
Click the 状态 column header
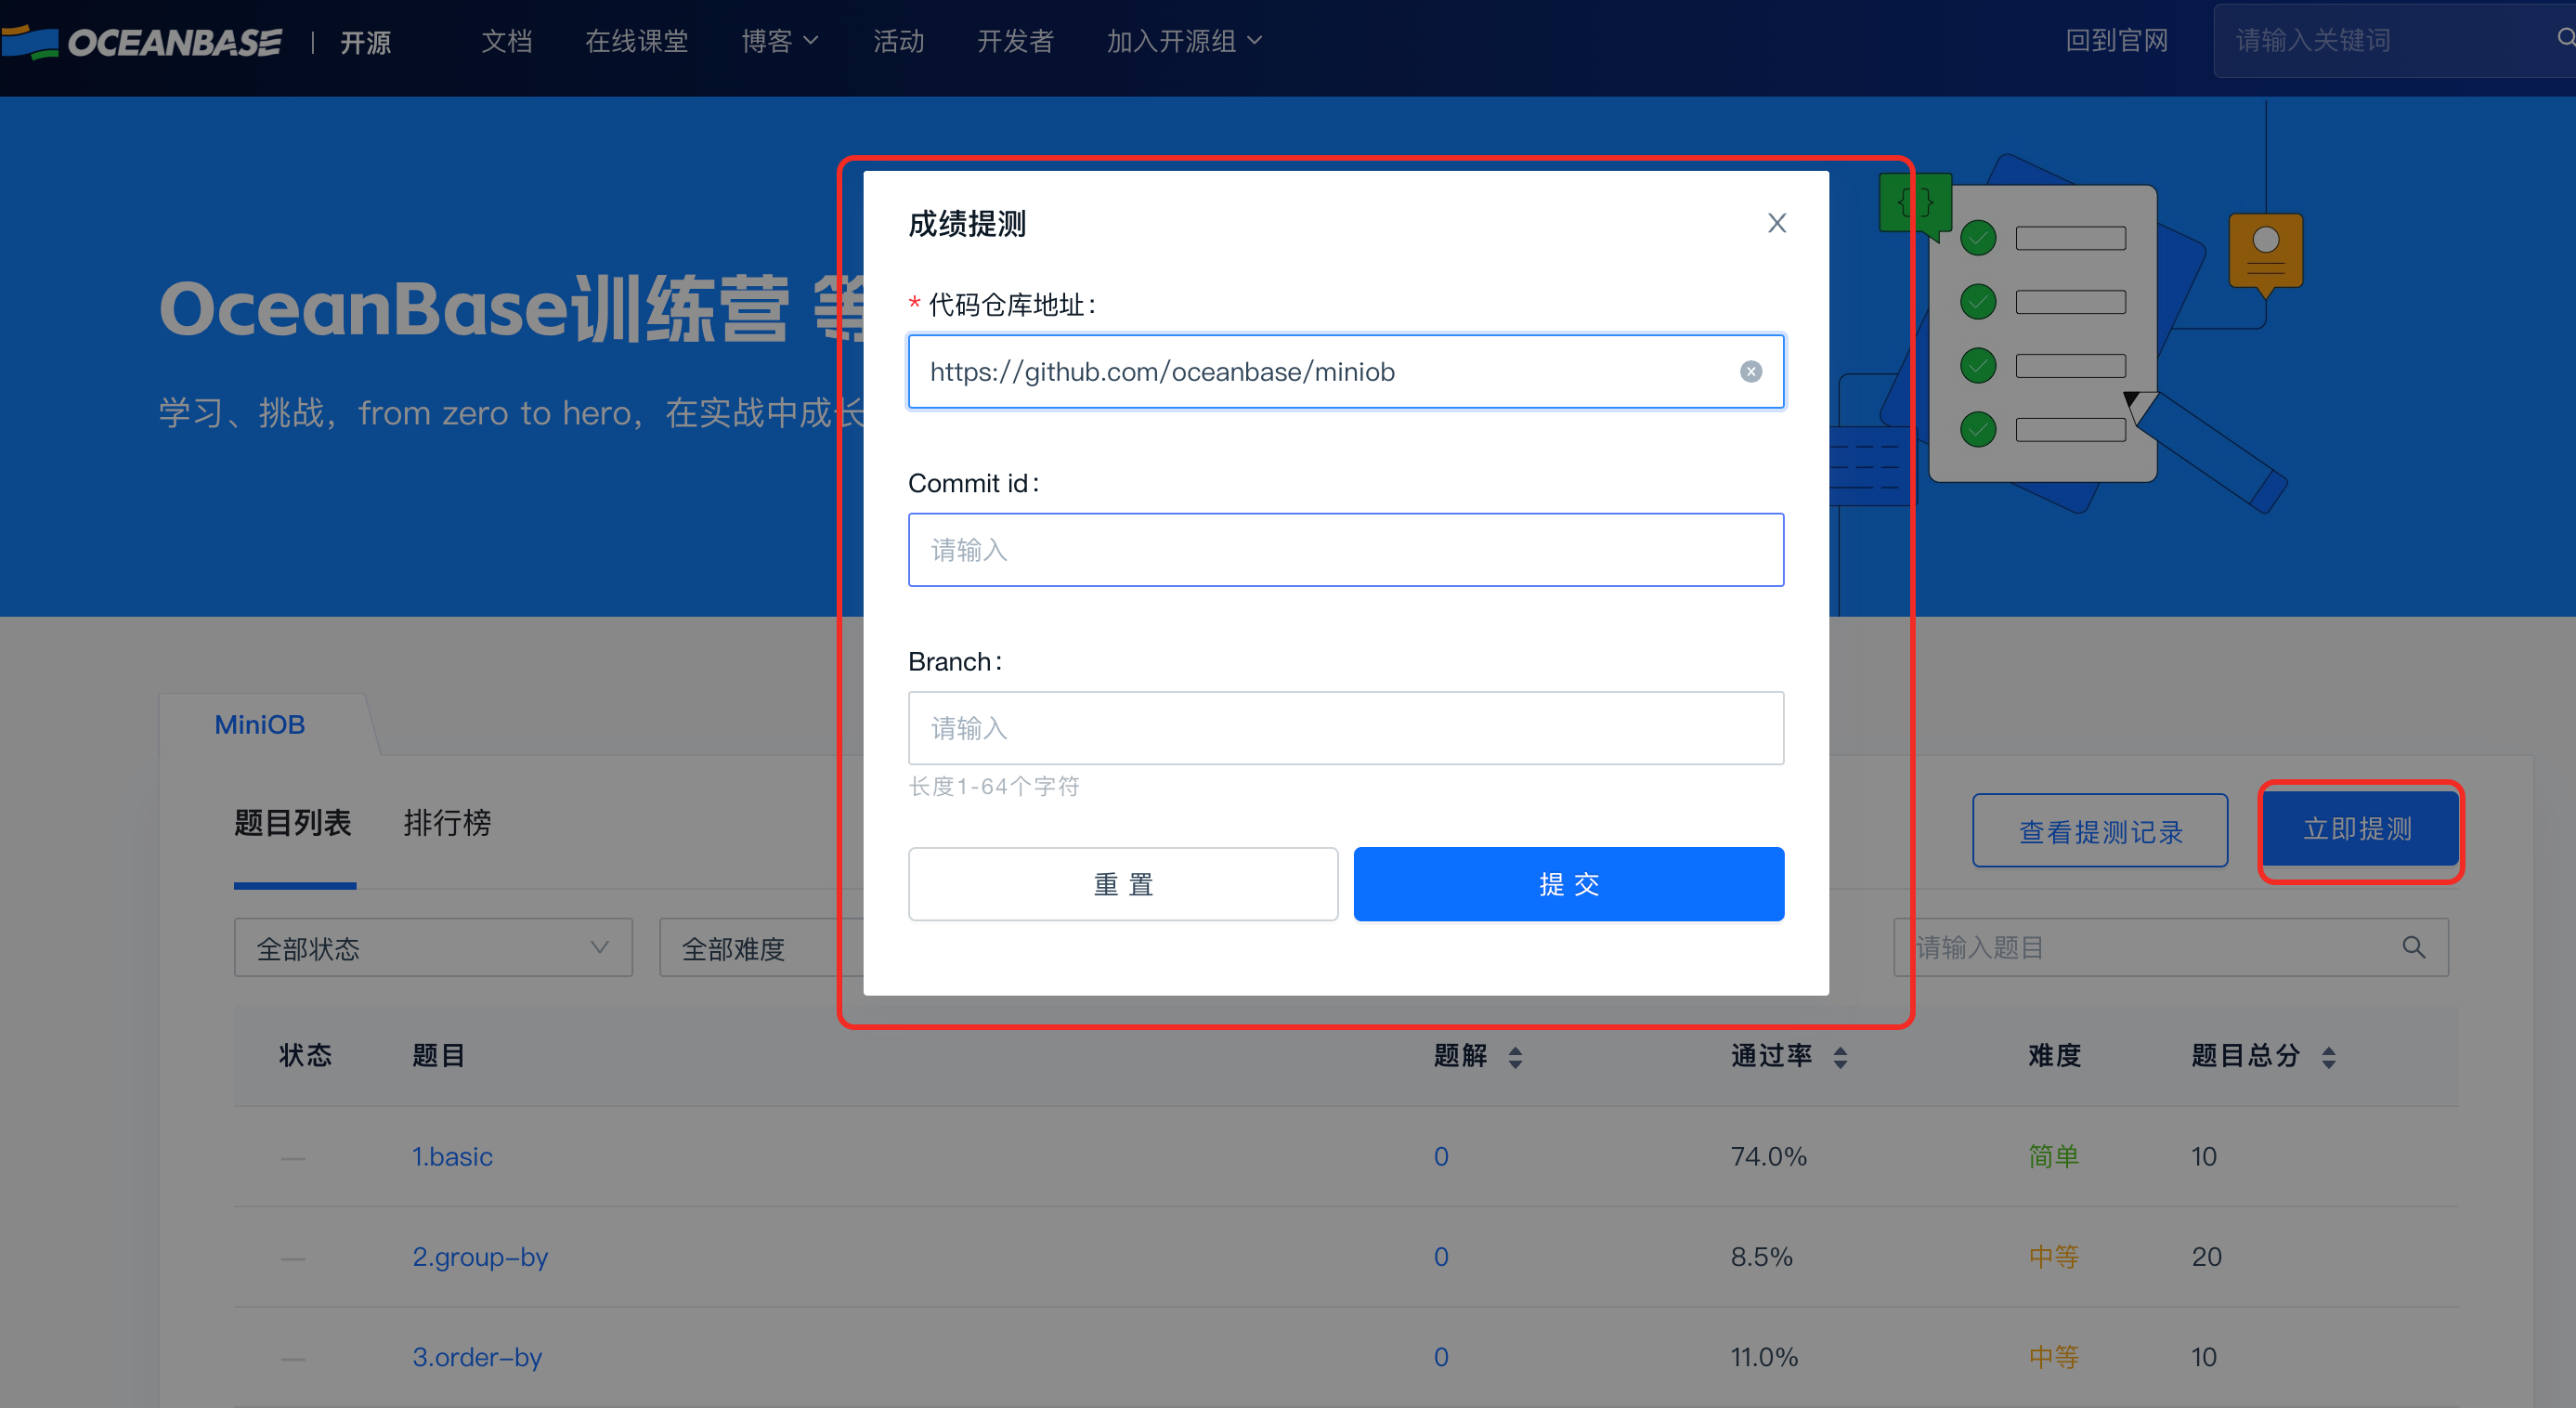coord(305,1055)
